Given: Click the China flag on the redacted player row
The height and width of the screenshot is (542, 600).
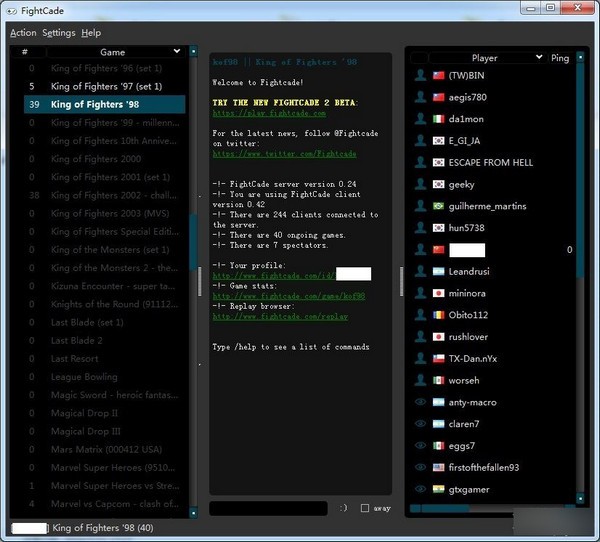Looking at the screenshot, I should pos(439,250).
